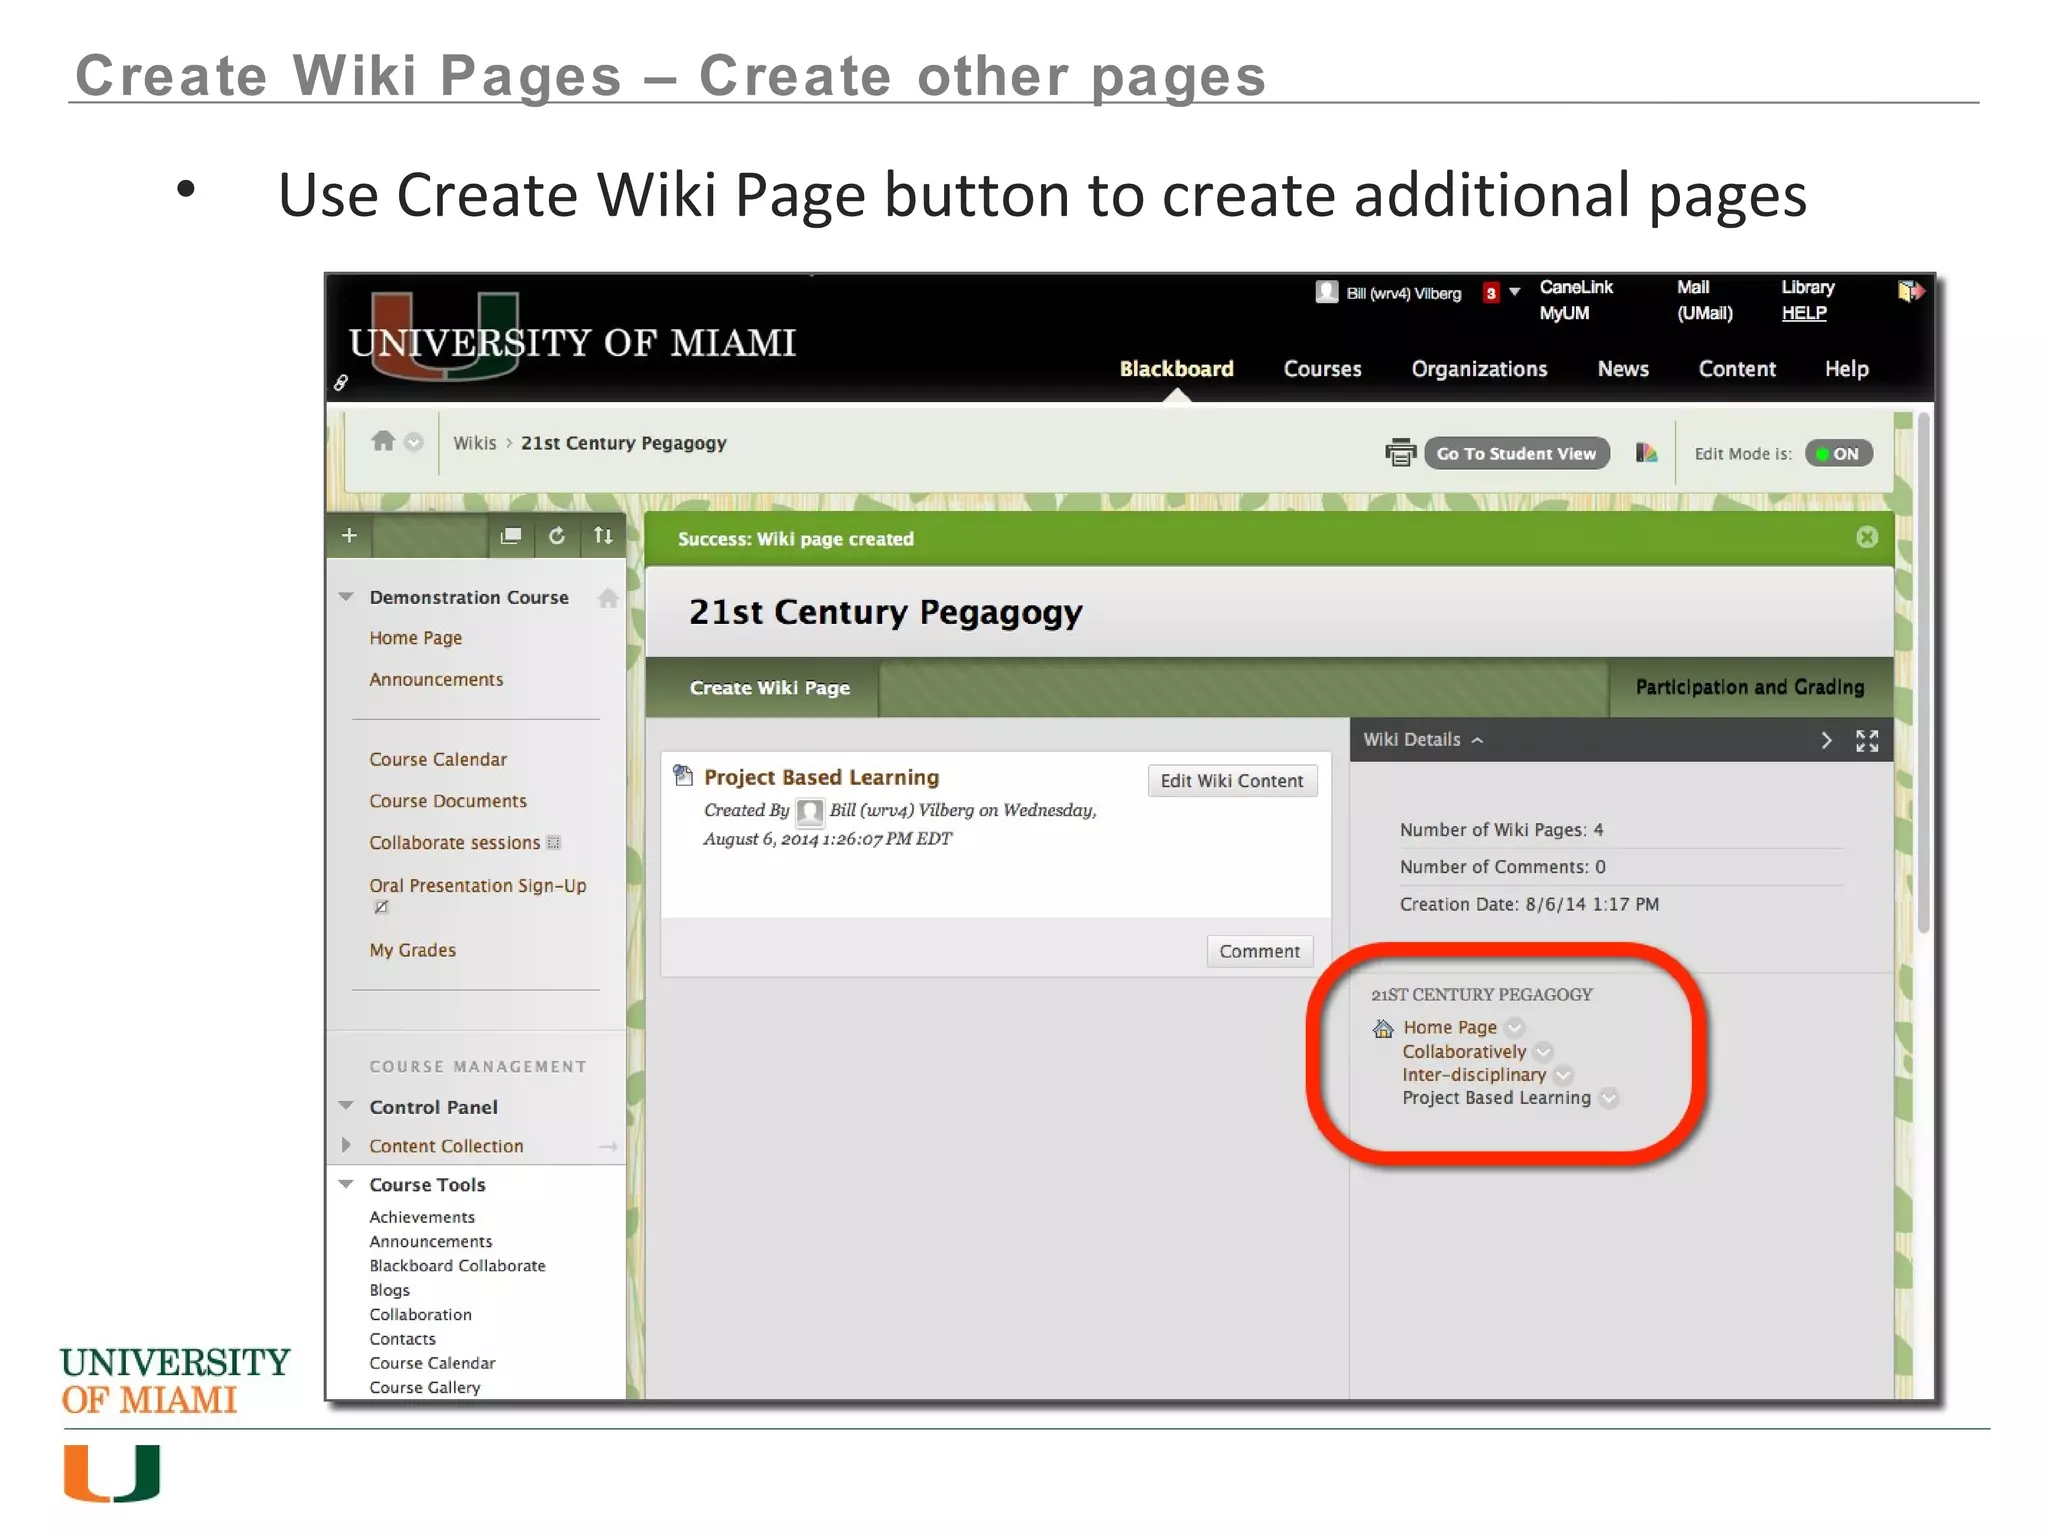Viewport: 2048px width, 1536px height.
Task: Click the home icon in breadcrumb bar
Action: [383, 441]
